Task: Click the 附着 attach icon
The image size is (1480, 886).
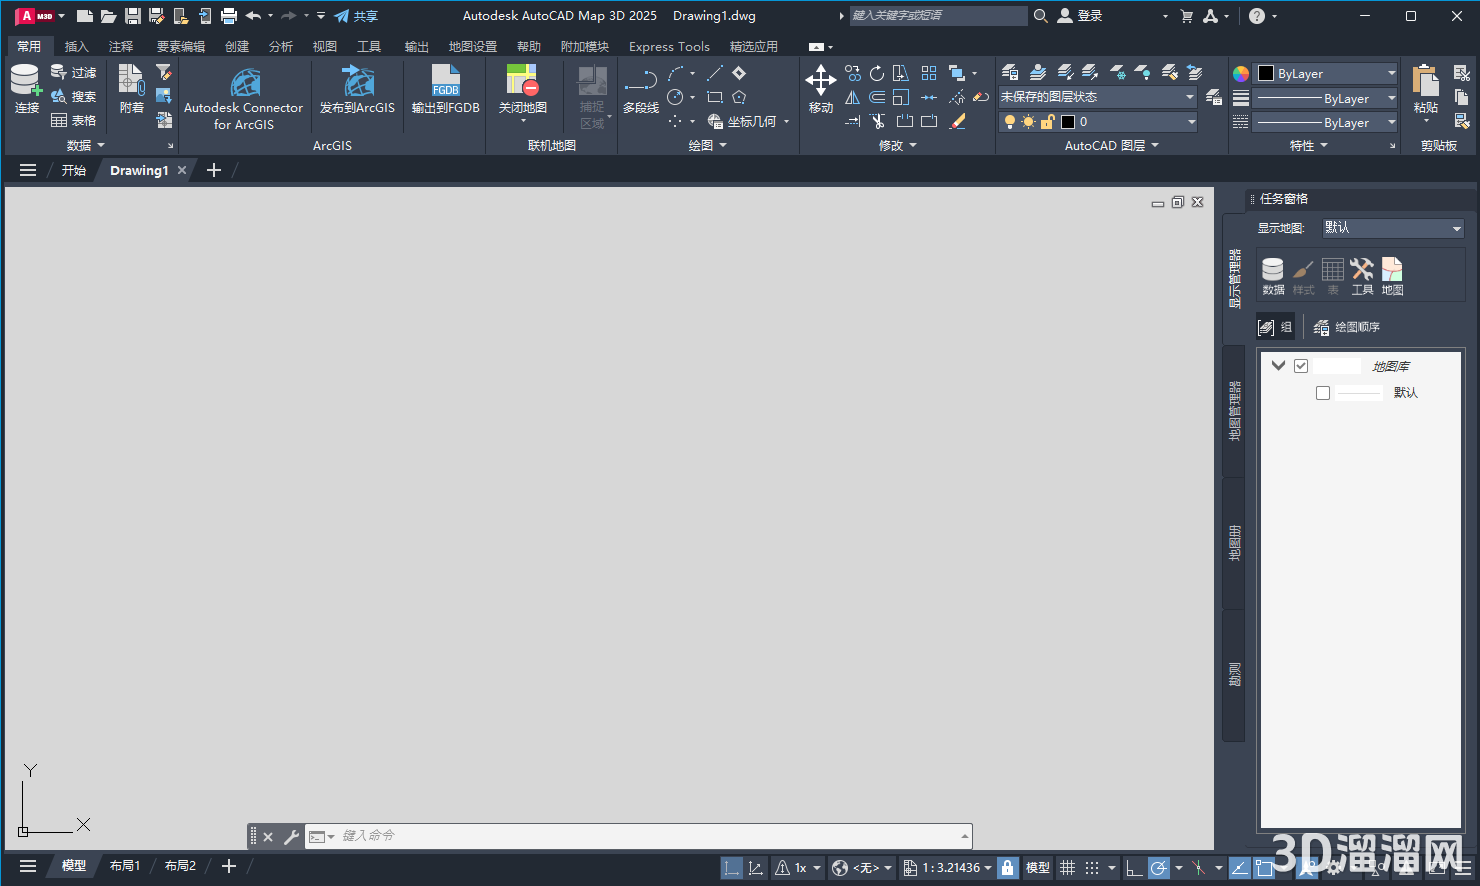Action: pyautogui.click(x=132, y=89)
